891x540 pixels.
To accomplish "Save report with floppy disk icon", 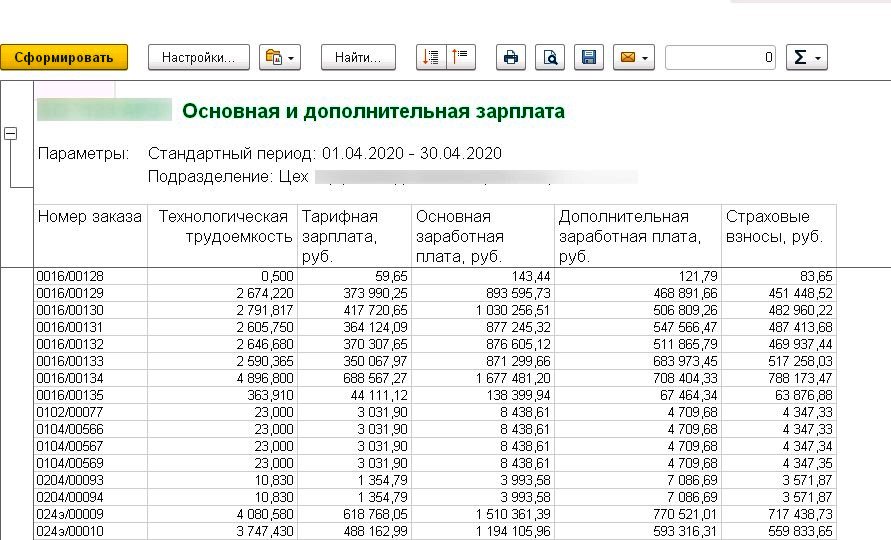I will click(x=589, y=57).
